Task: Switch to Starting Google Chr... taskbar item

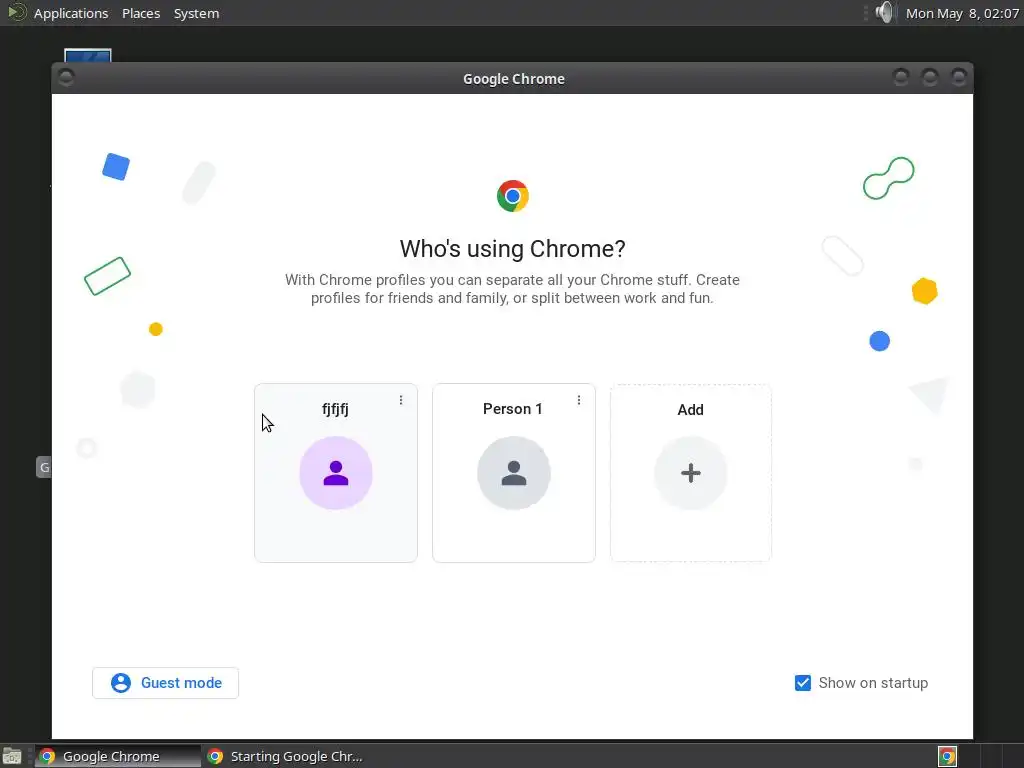Action: [285, 756]
